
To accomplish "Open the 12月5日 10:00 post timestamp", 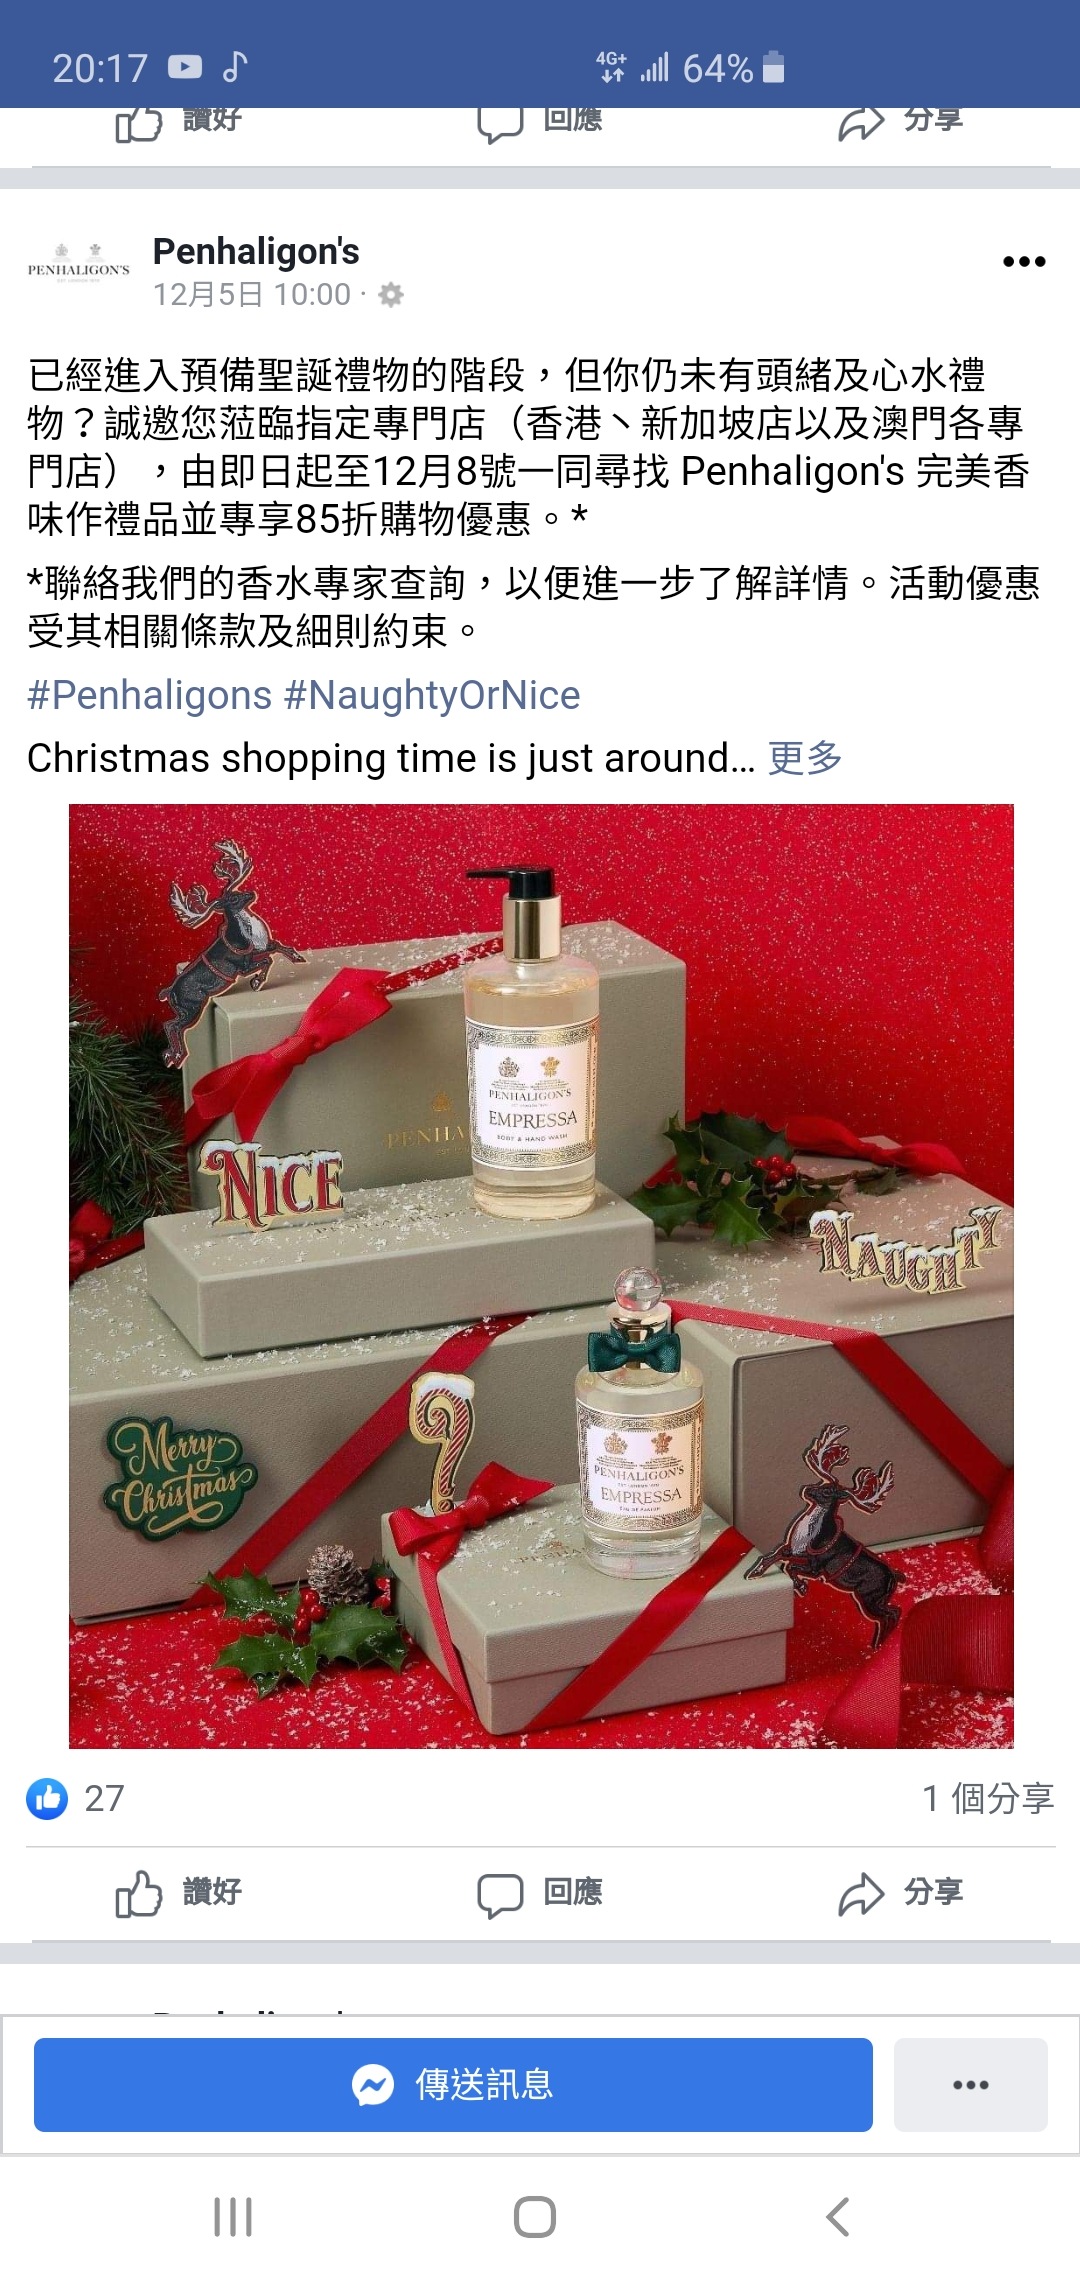I will (252, 295).
